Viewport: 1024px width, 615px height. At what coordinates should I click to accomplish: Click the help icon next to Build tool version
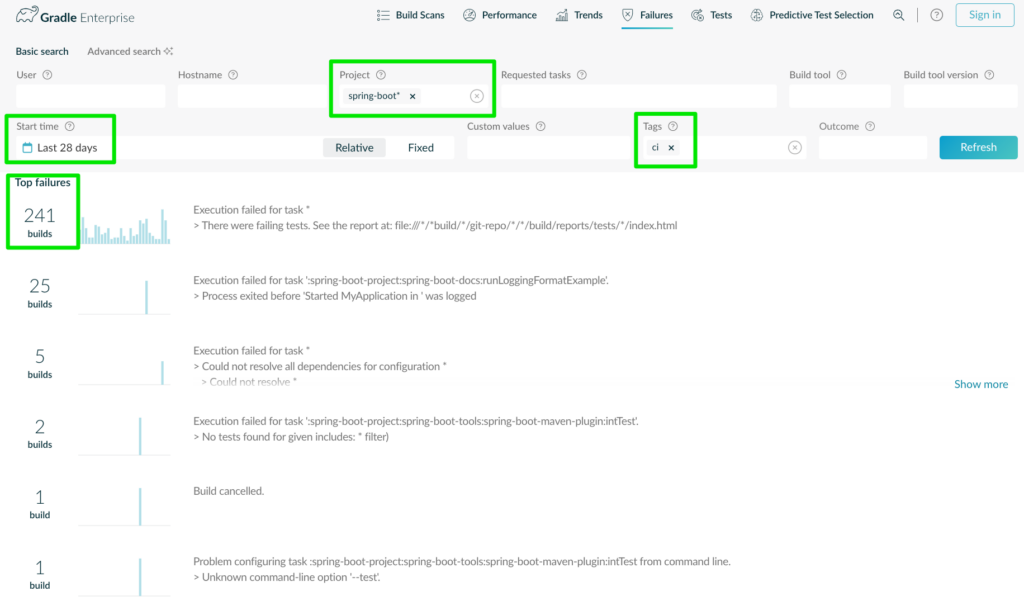pyautogui.click(x=989, y=75)
